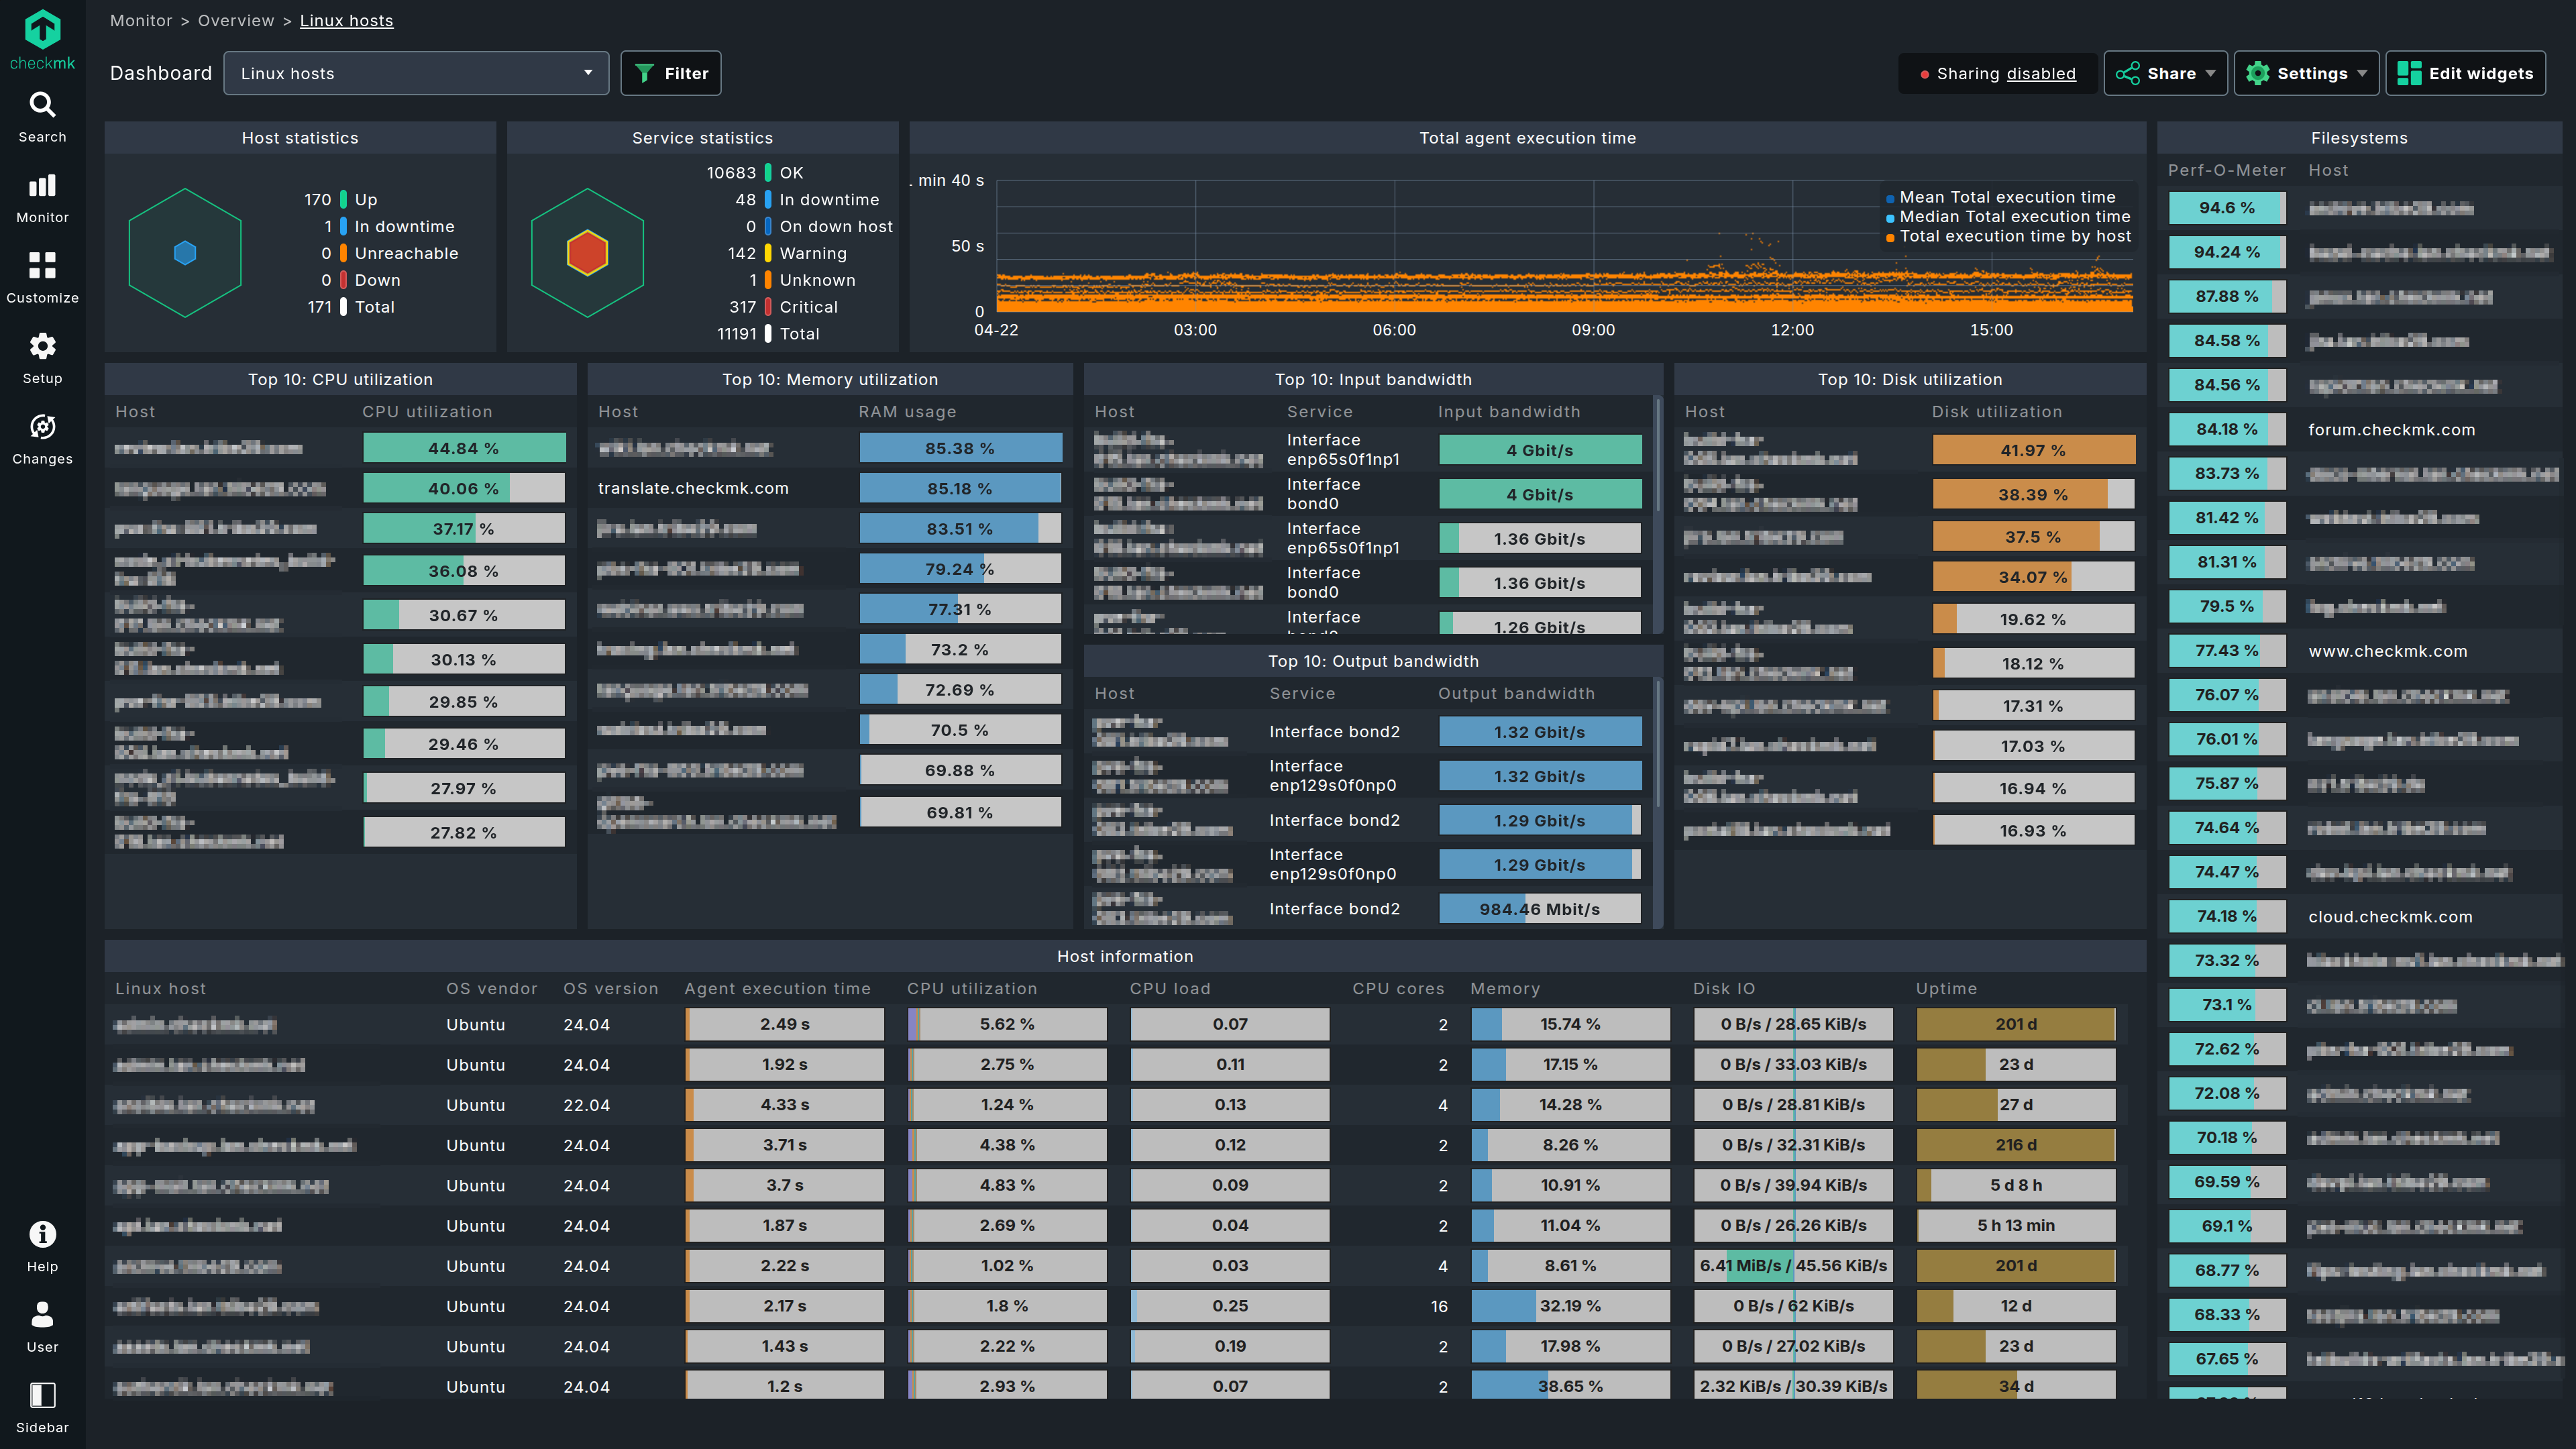Click the sharing disabled link
This screenshot has height=1449, width=2576.
pos(2040,73)
